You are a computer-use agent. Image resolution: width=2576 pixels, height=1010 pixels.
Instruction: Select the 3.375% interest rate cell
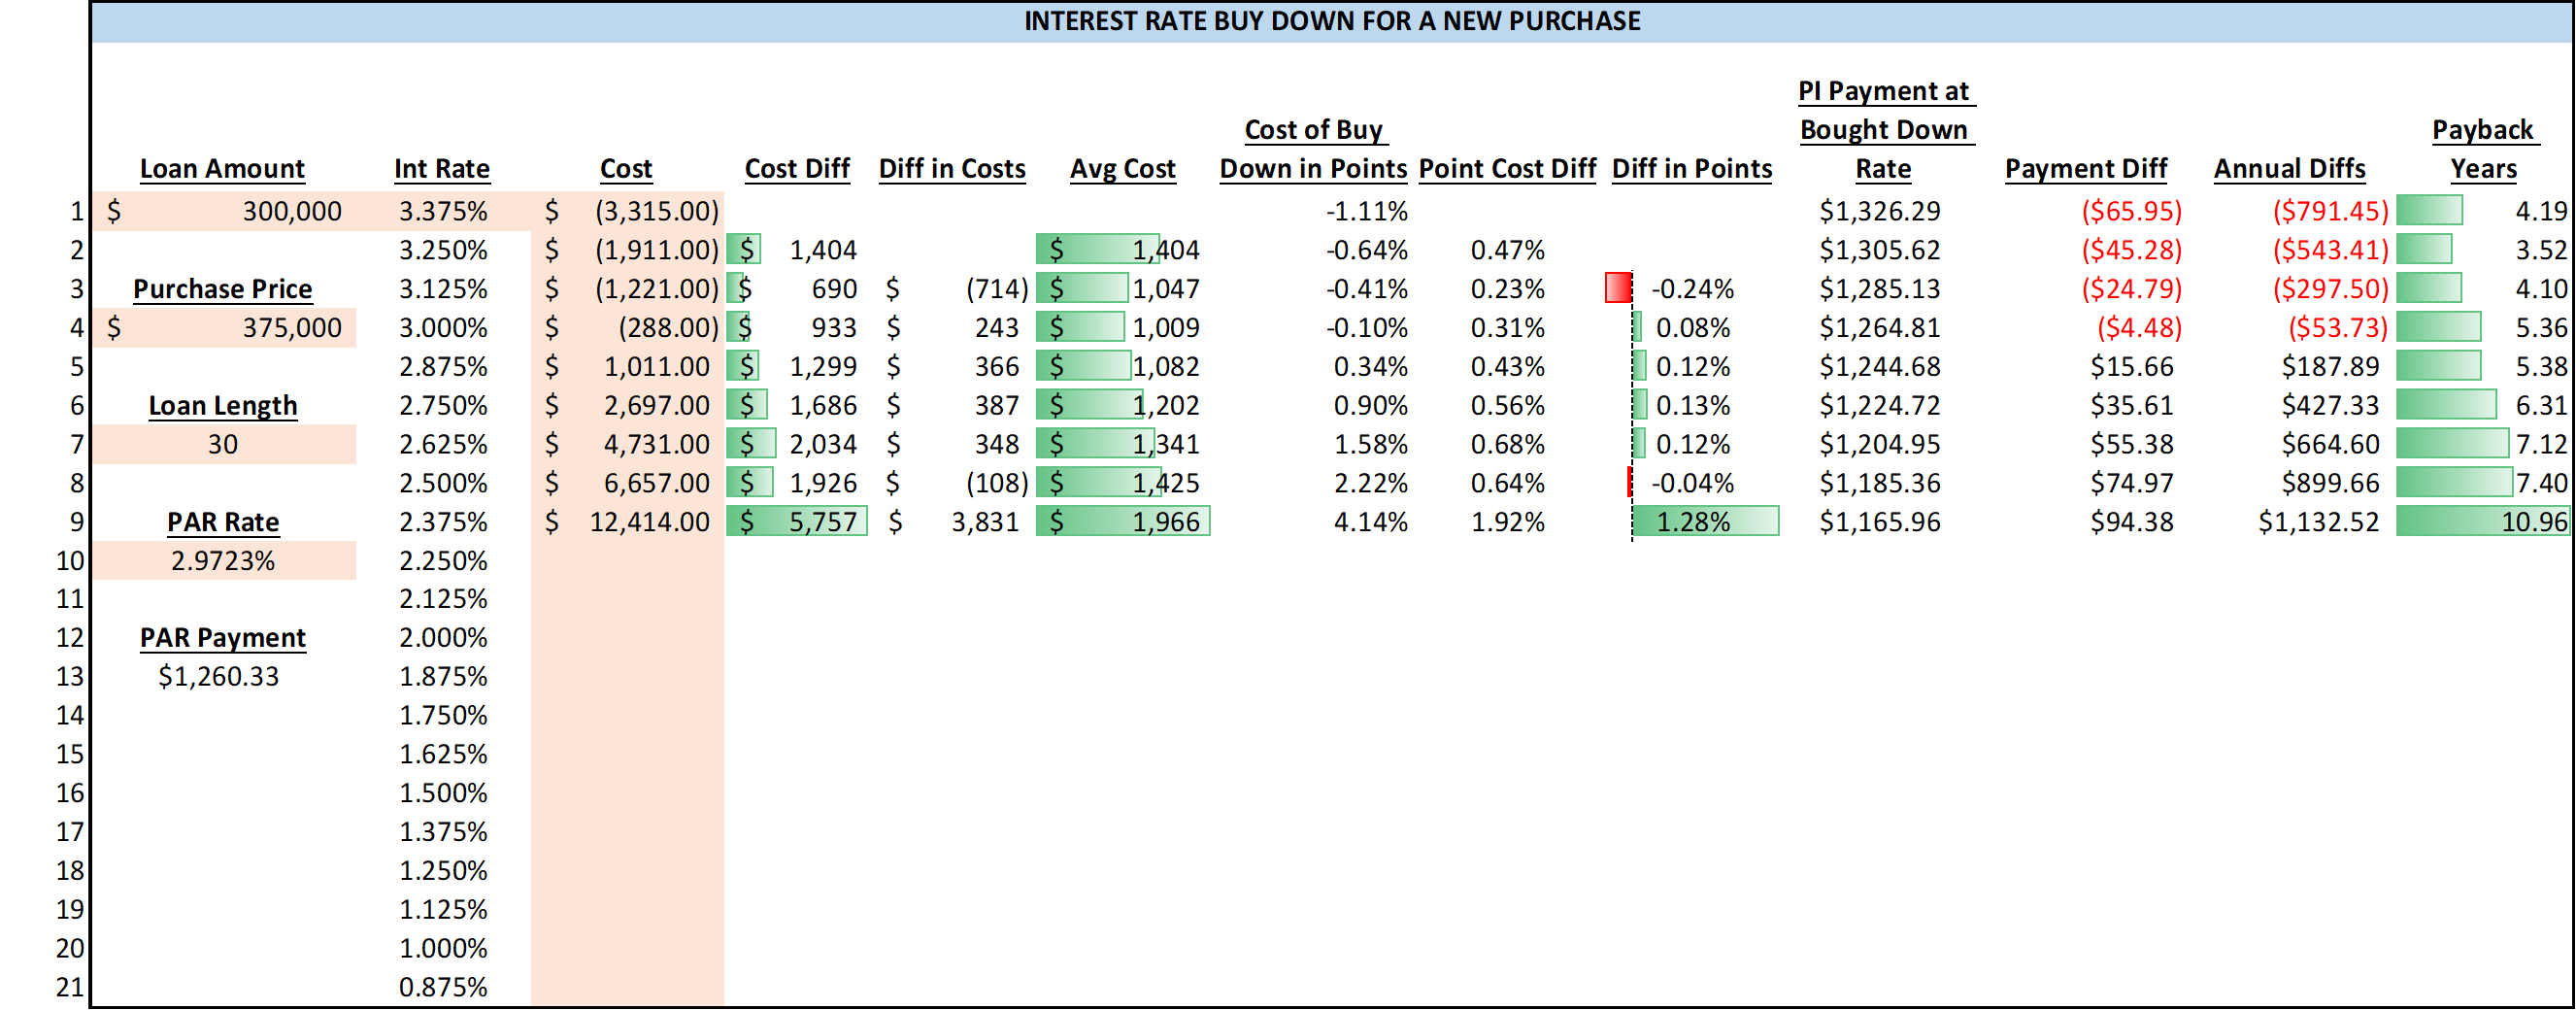(x=442, y=211)
